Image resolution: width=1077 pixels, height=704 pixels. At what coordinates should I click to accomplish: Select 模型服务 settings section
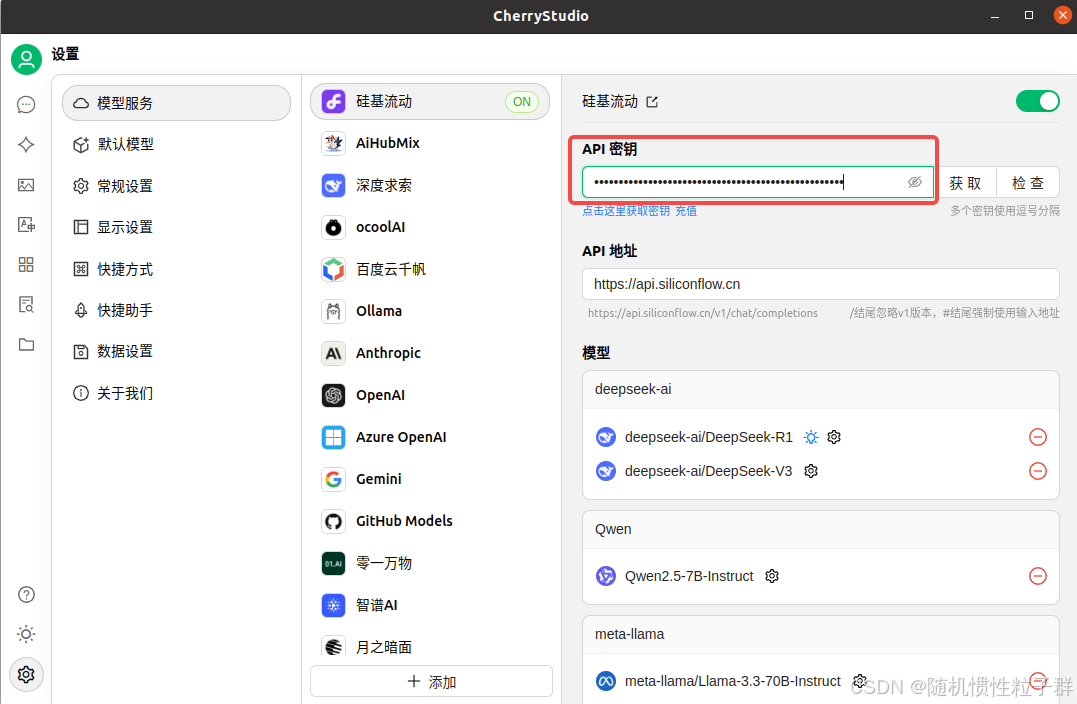tap(177, 103)
